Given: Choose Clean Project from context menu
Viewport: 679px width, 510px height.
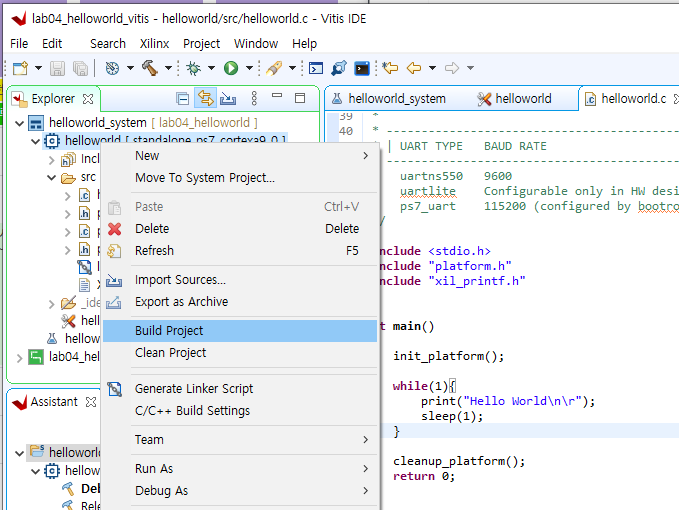Looking at the screenshot, I should tap(240, 353).
